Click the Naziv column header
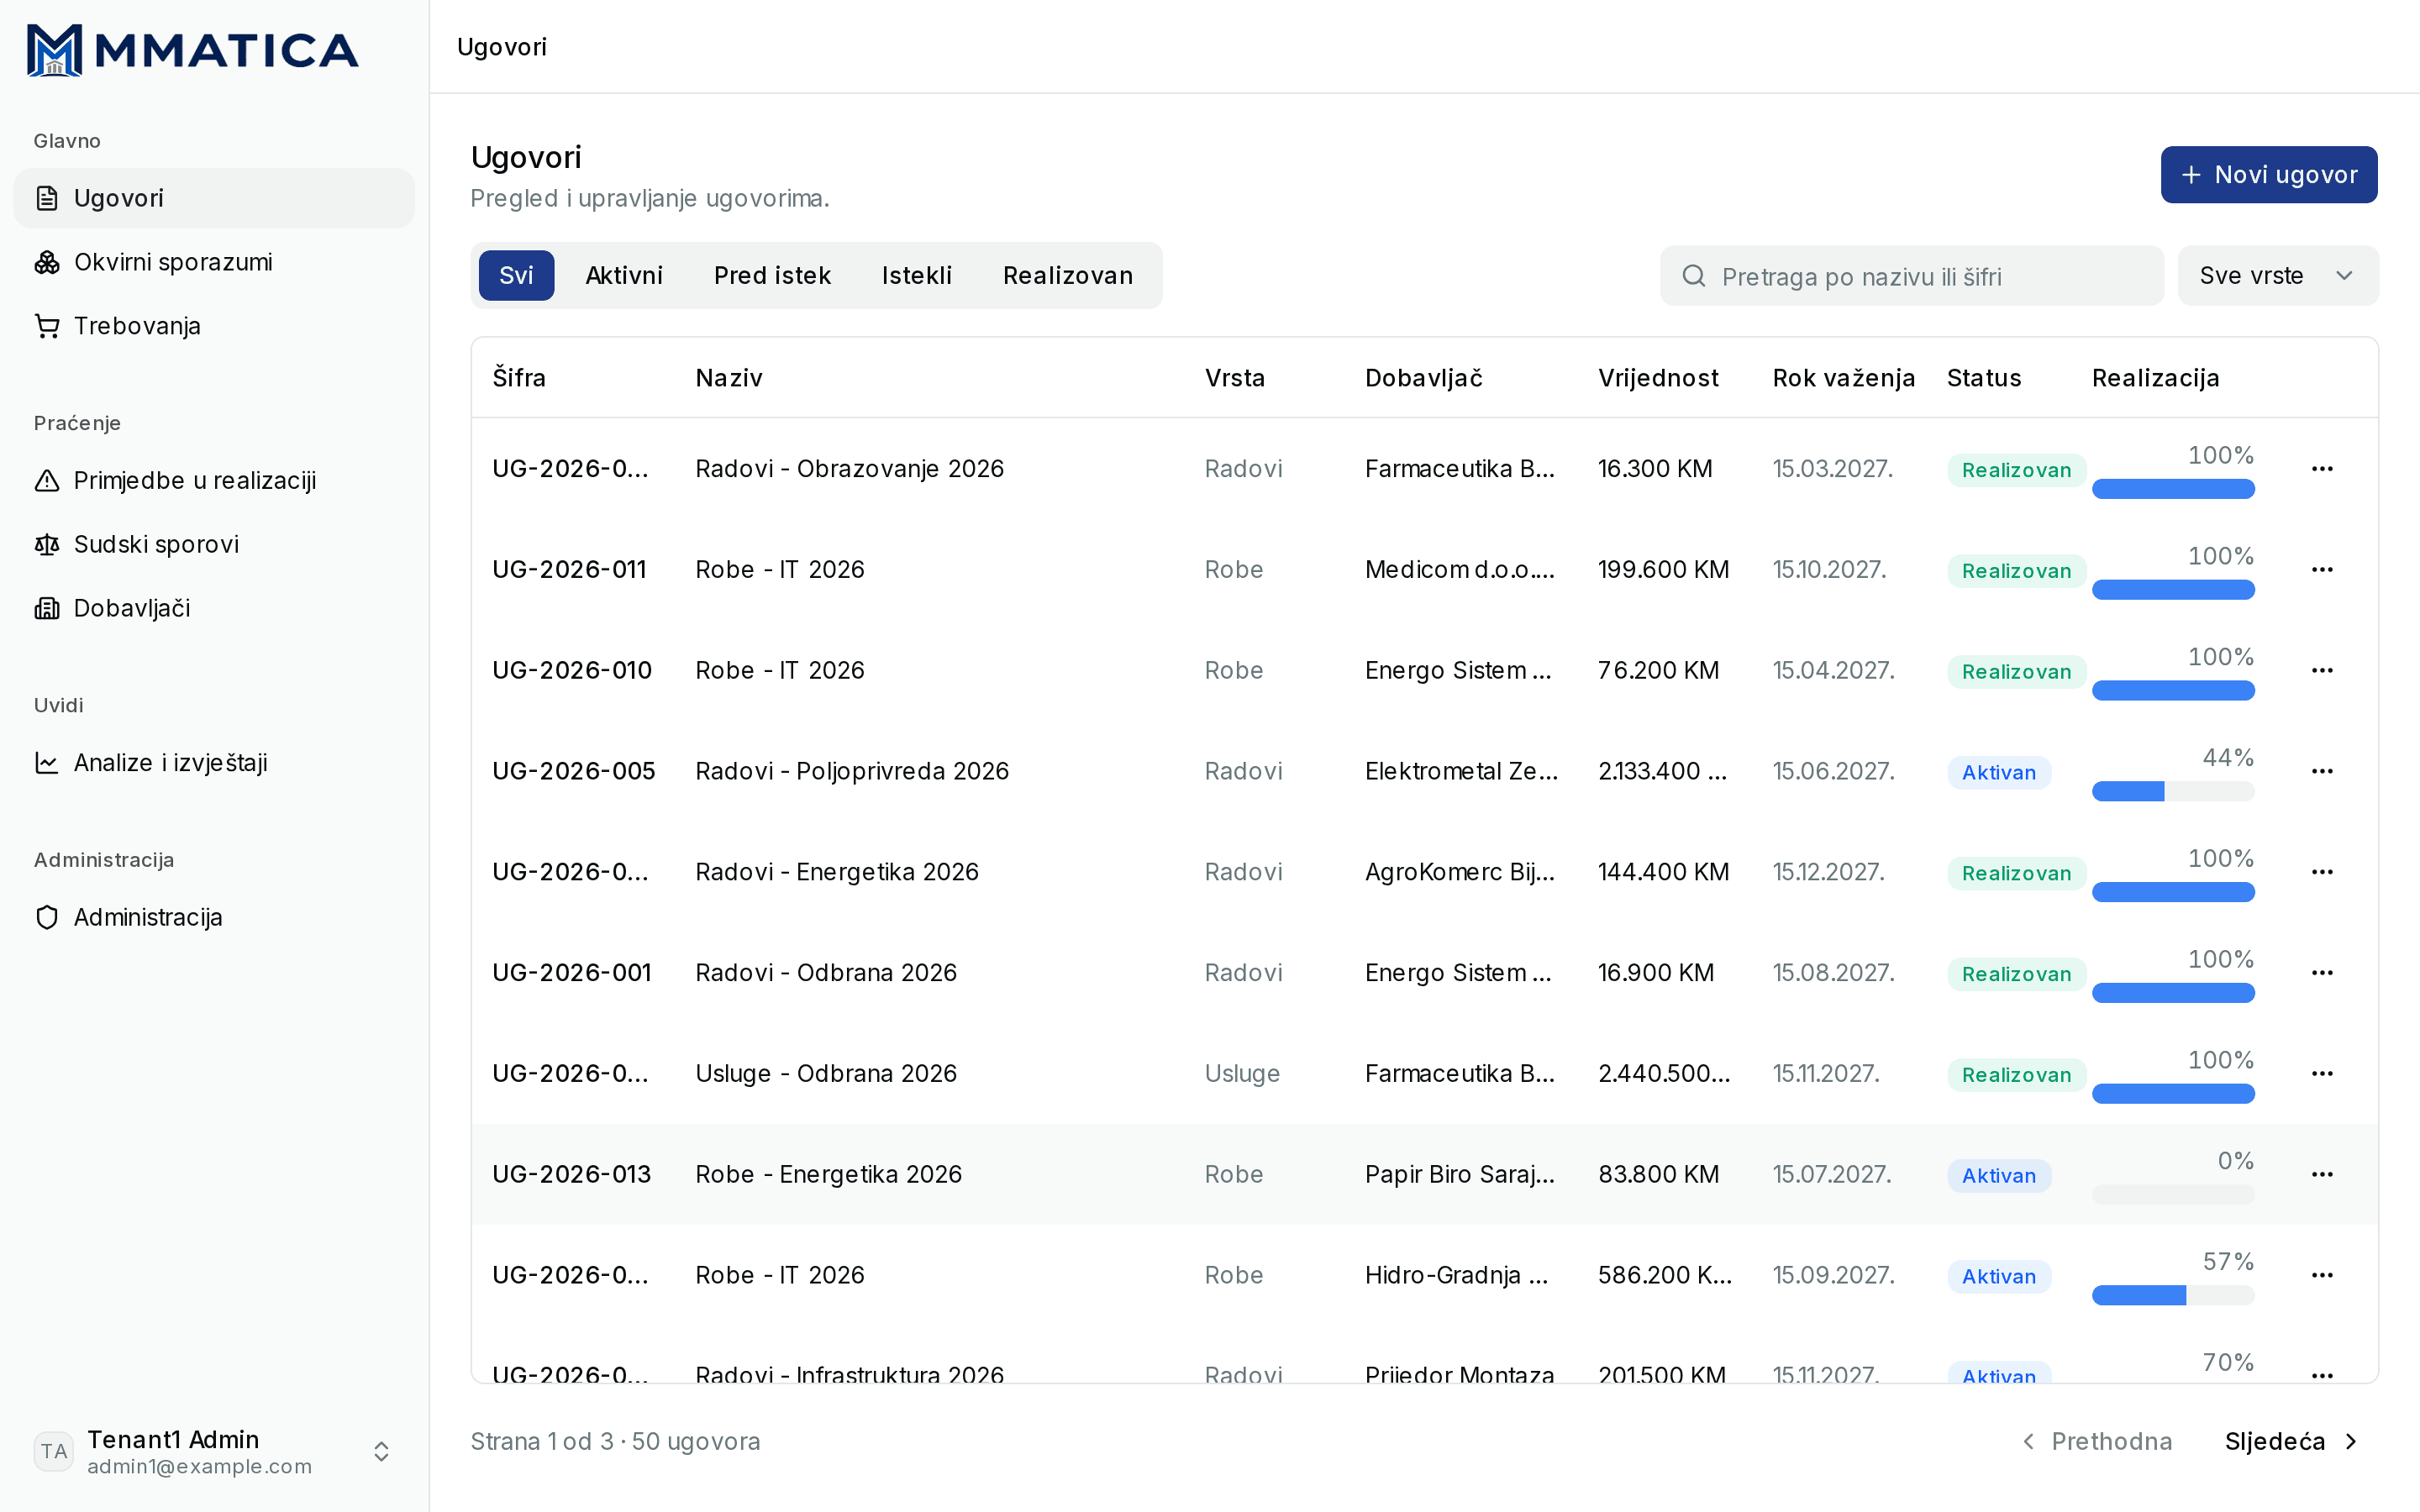 click(729, 378)
